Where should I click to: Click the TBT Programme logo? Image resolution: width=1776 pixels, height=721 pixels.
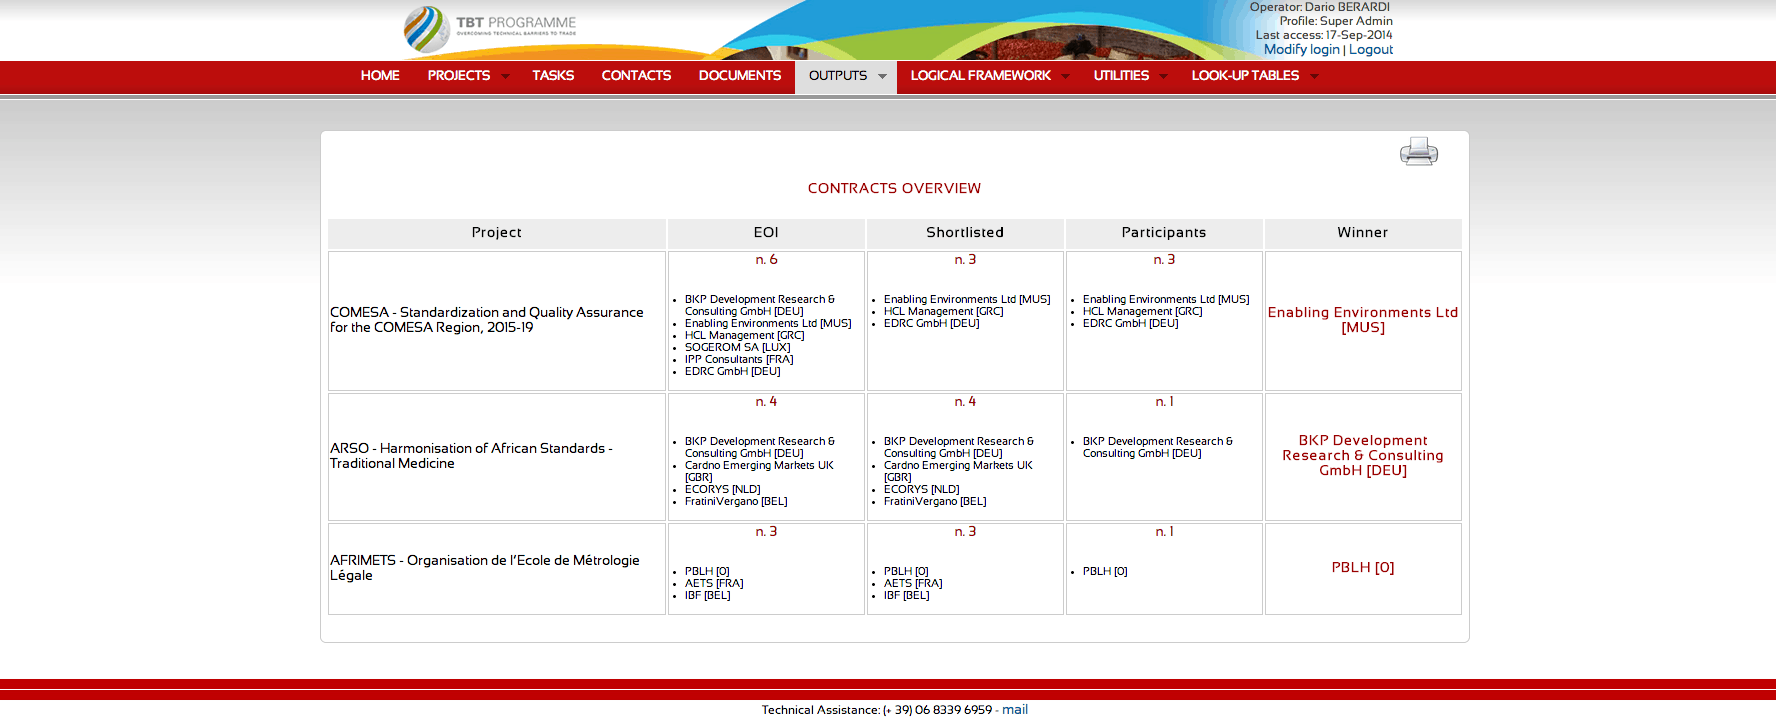490,28
